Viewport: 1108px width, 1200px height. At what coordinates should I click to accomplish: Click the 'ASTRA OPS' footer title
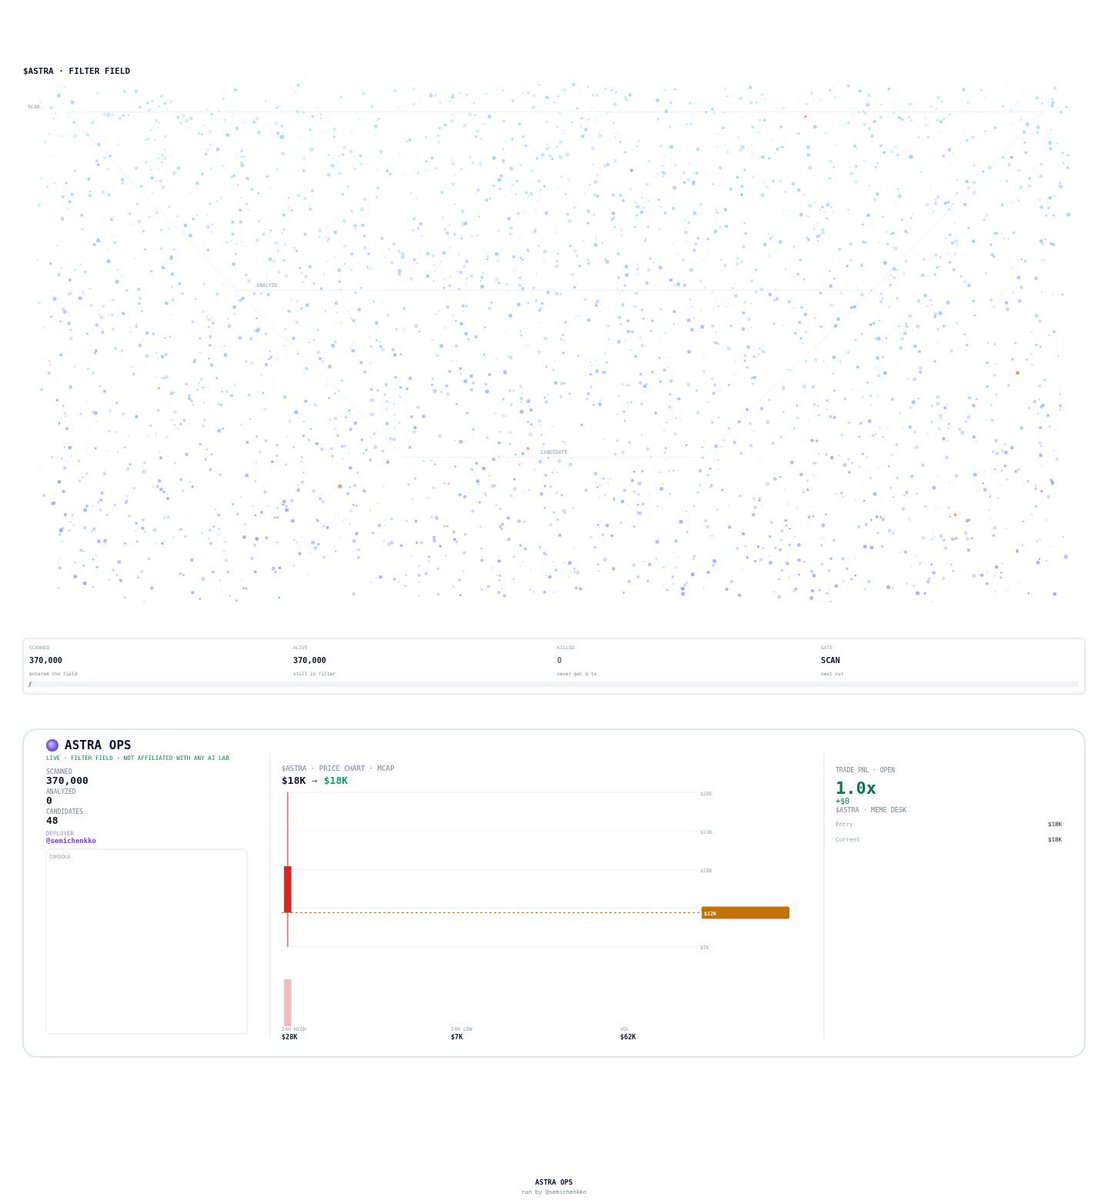tap(554, 1182)
